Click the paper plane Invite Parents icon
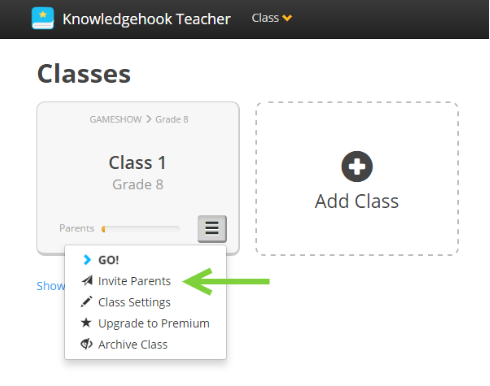This screenshot has width=490, height=386. 87,281
